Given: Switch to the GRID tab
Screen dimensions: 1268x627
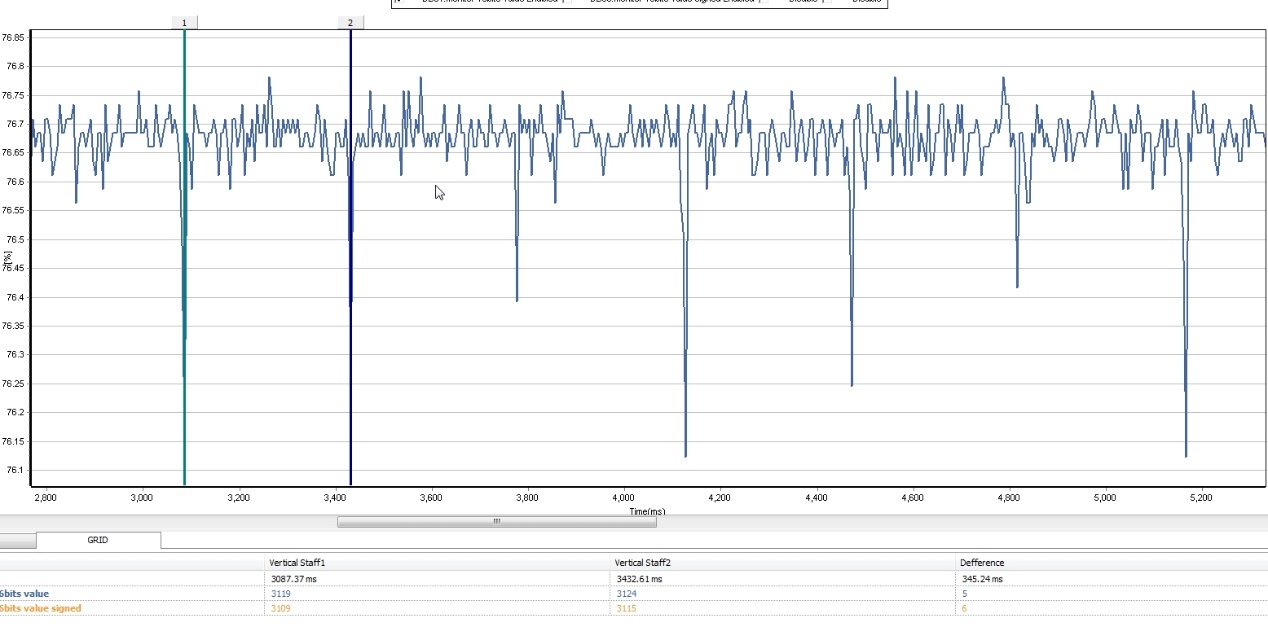Looking at the screenshot, I should [x=98, y=540].
